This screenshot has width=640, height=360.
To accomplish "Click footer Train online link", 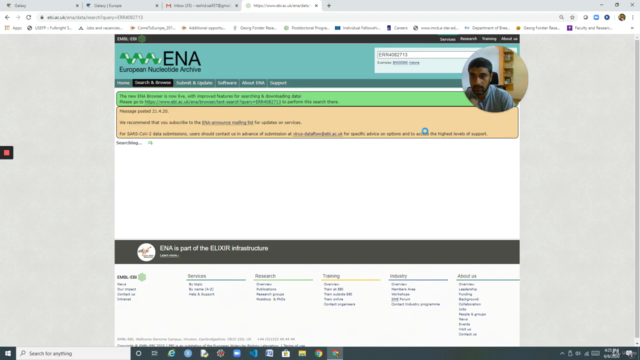I will 333,299.
